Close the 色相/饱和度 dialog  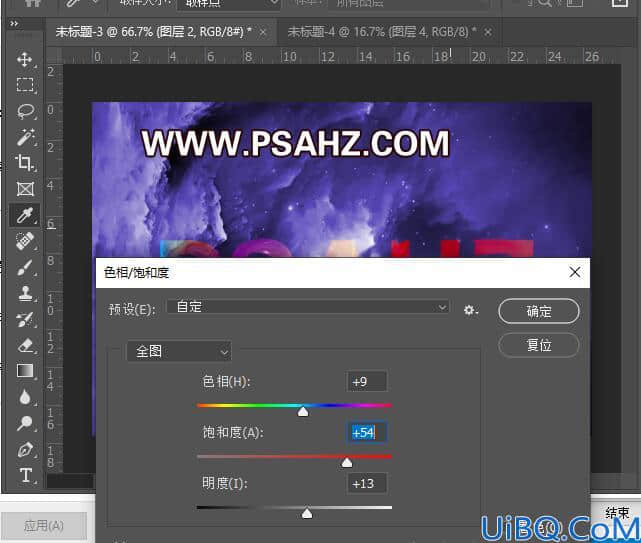point(574,272)
